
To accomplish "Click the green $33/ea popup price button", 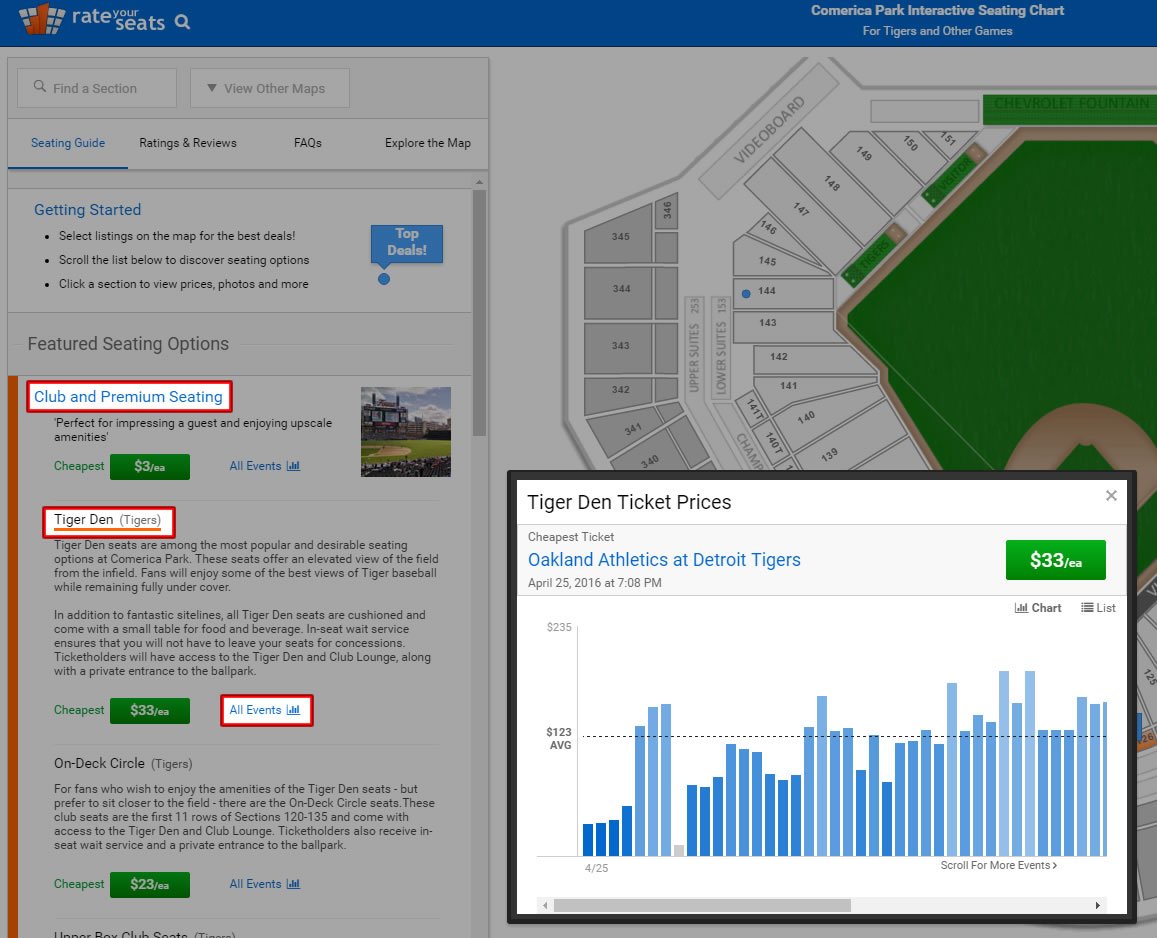I will point(1055,560).
